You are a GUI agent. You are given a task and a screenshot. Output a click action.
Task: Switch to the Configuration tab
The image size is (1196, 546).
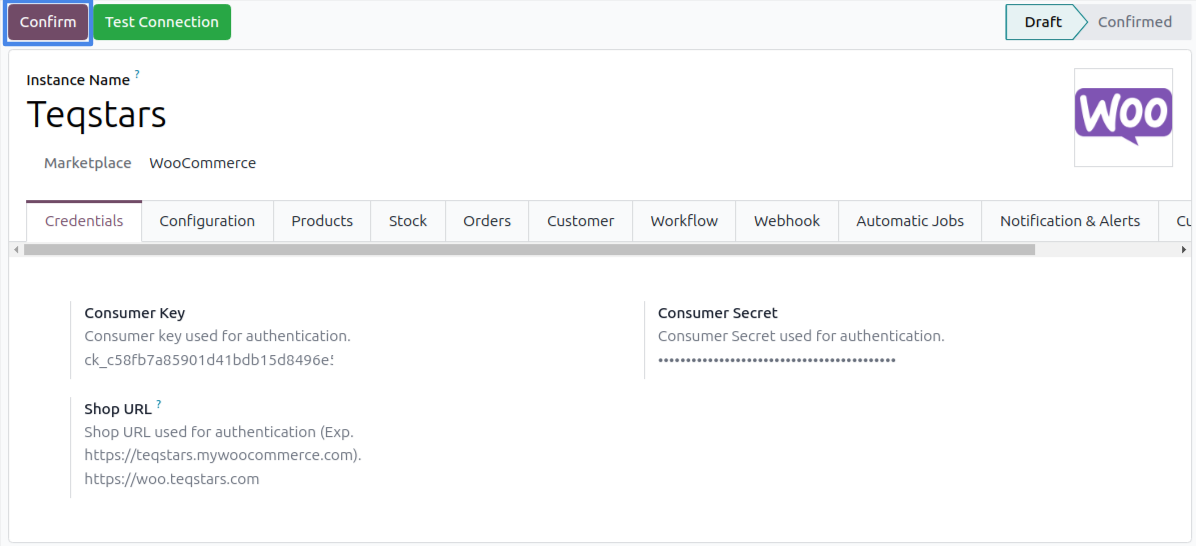[x=207, y=221]
